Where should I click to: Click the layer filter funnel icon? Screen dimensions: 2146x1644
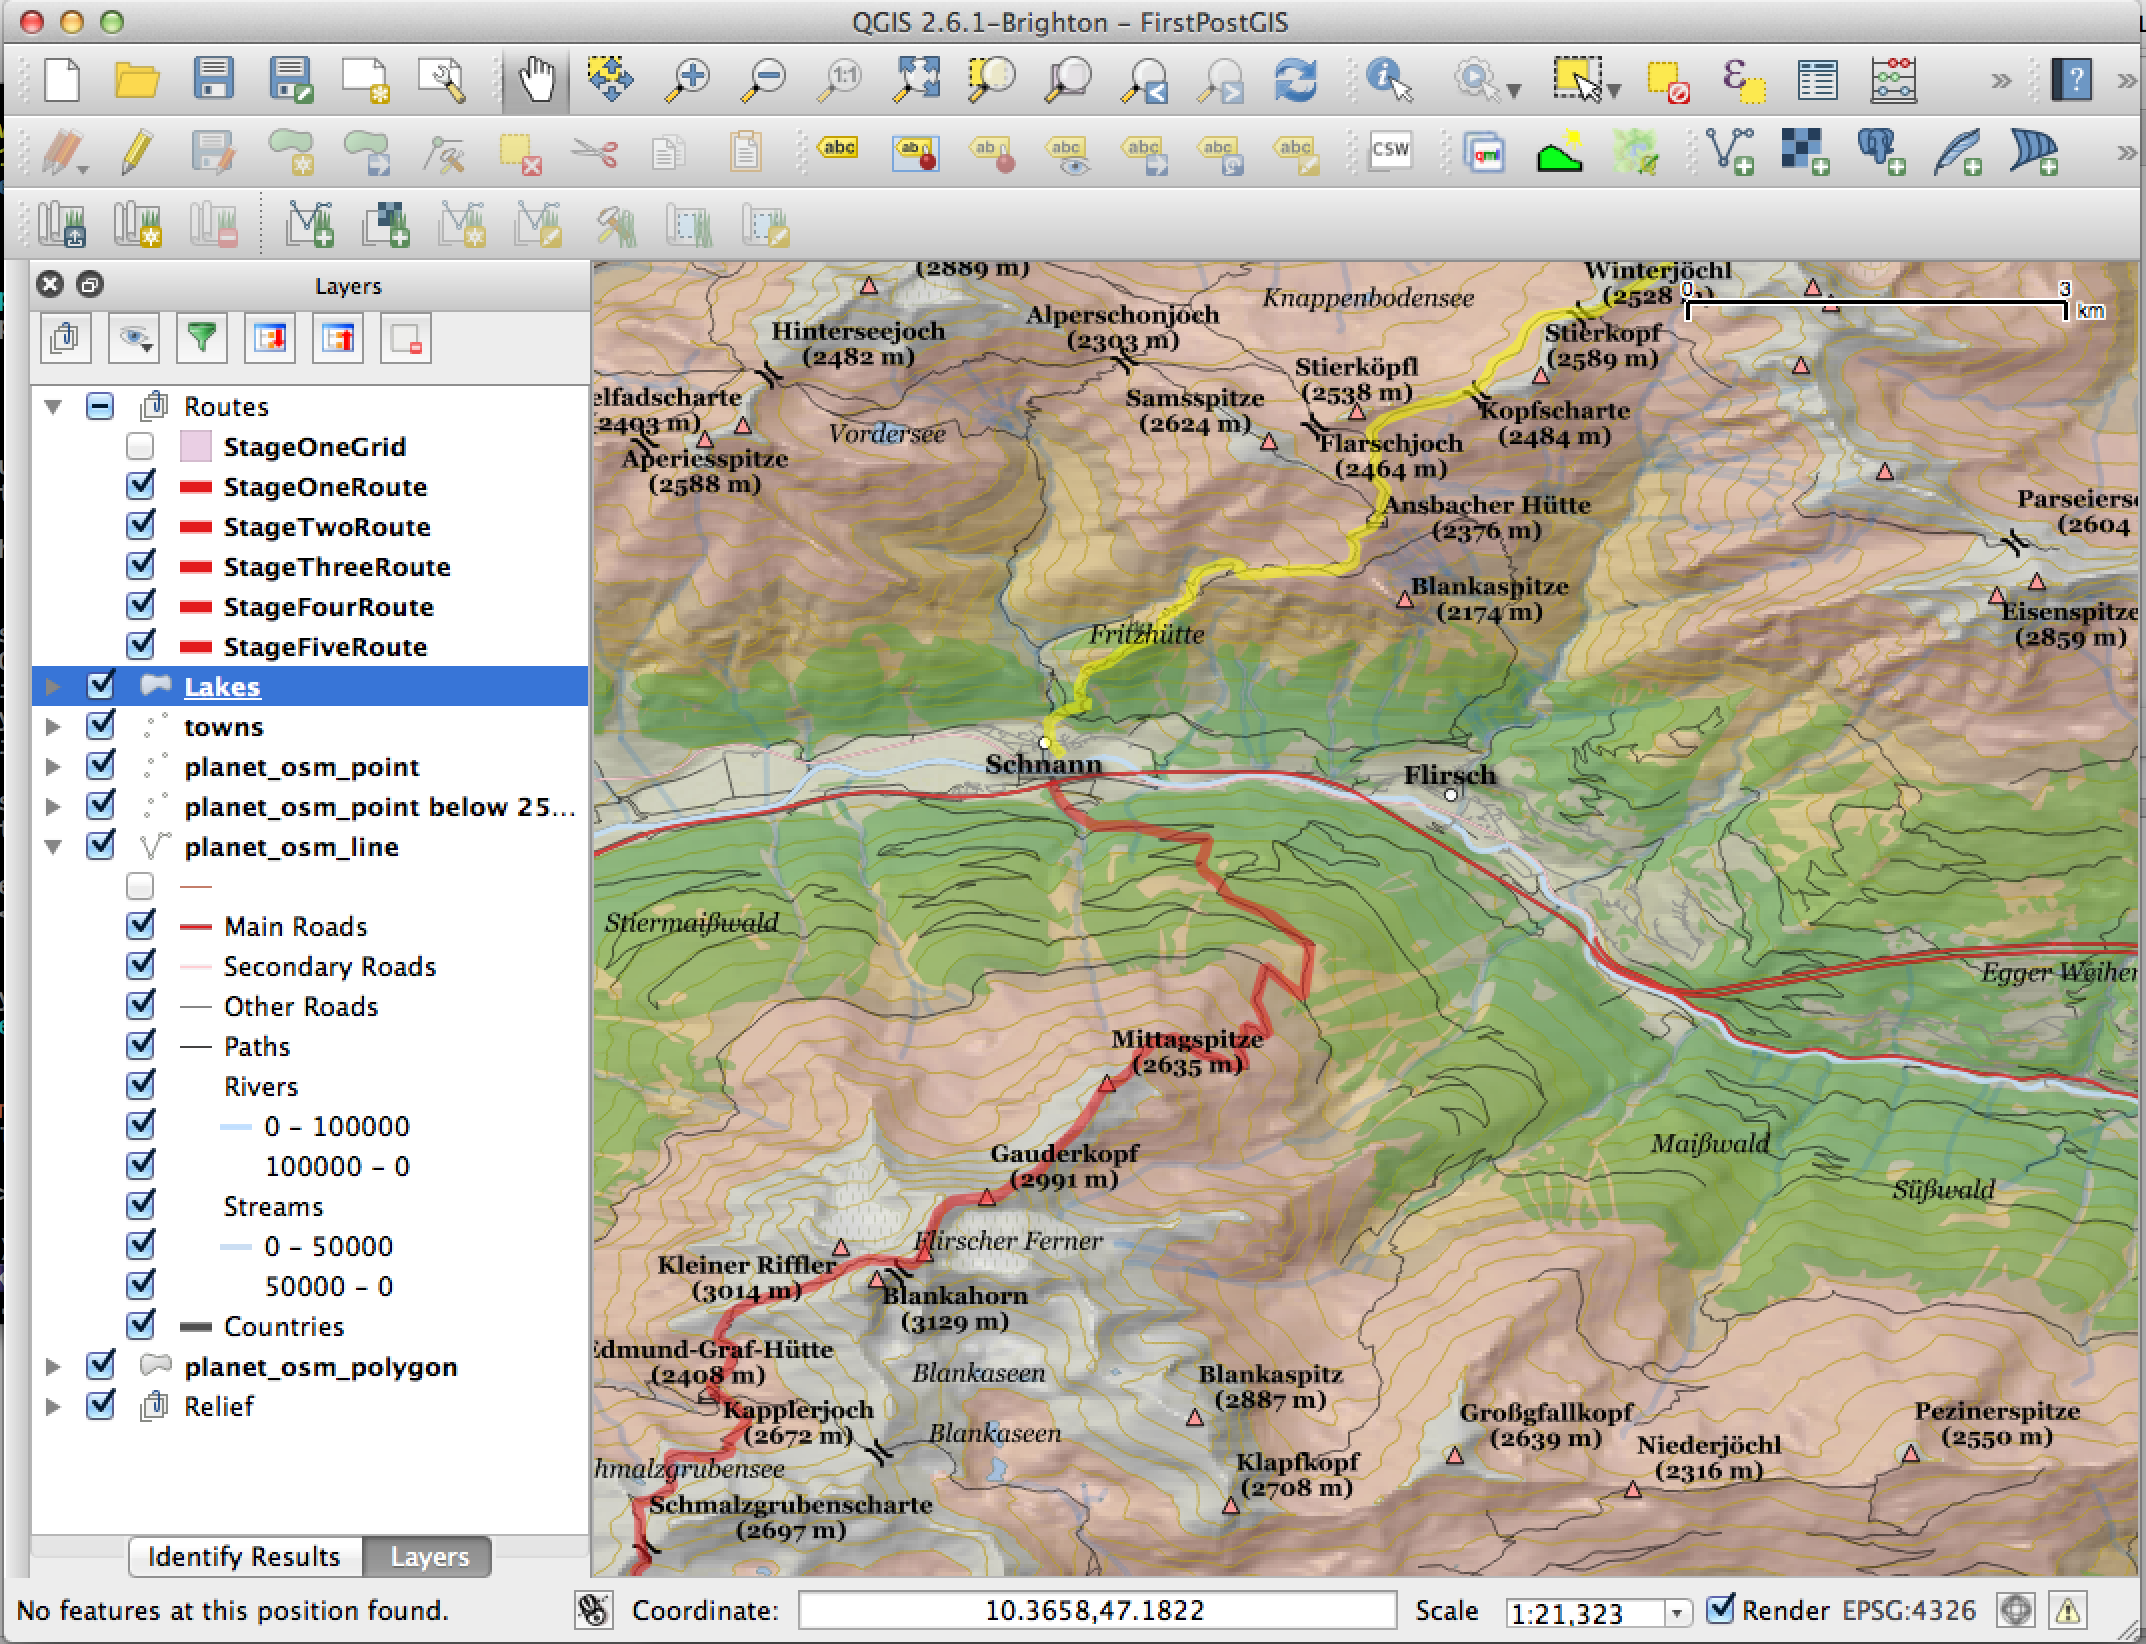click(x=202, y=338)
